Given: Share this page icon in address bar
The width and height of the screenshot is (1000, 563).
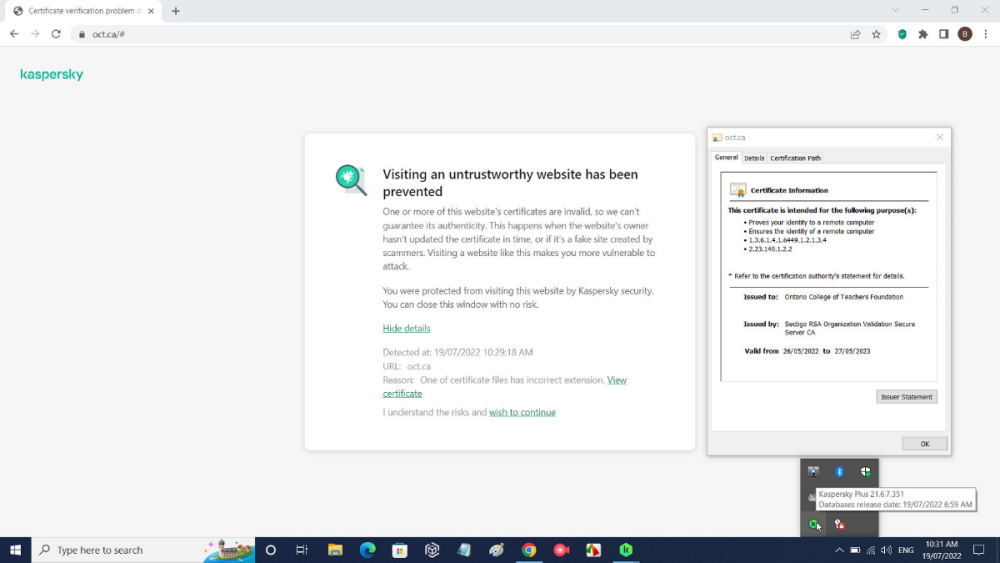Looking at the screenshot, I should click(855, 34).
